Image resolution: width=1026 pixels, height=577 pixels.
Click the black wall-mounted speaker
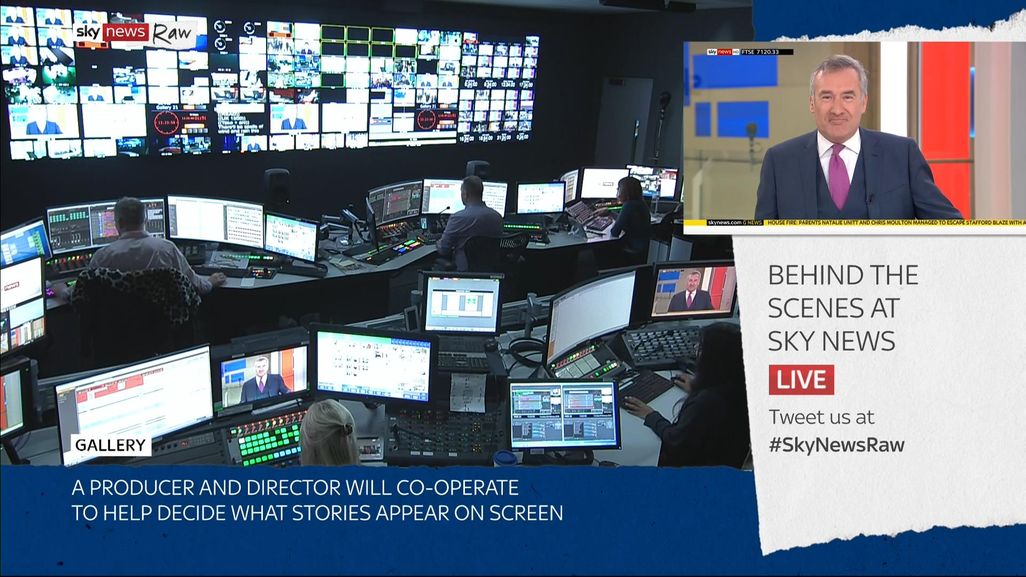[x=277, y=187]
